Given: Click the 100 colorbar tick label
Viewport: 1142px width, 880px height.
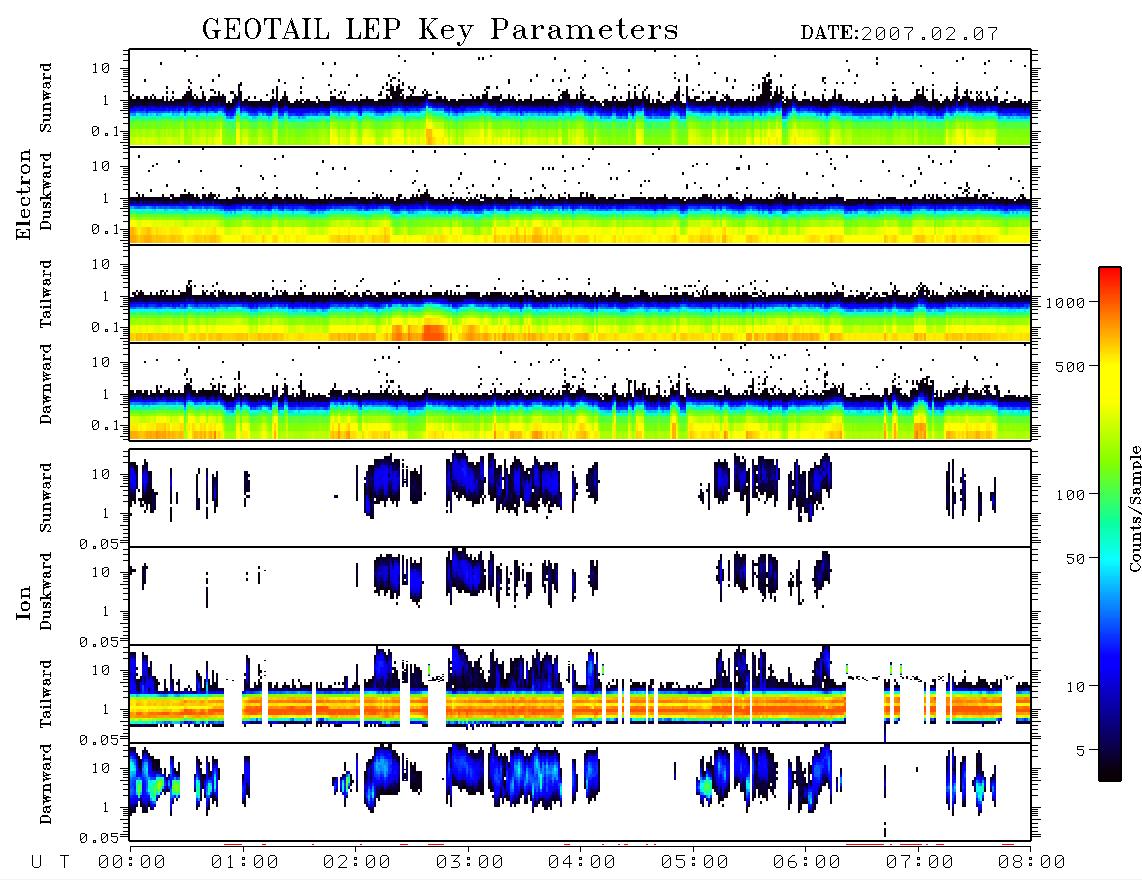Looking at the screenshot, I should pyautogui.click(x=1070, y=495).
